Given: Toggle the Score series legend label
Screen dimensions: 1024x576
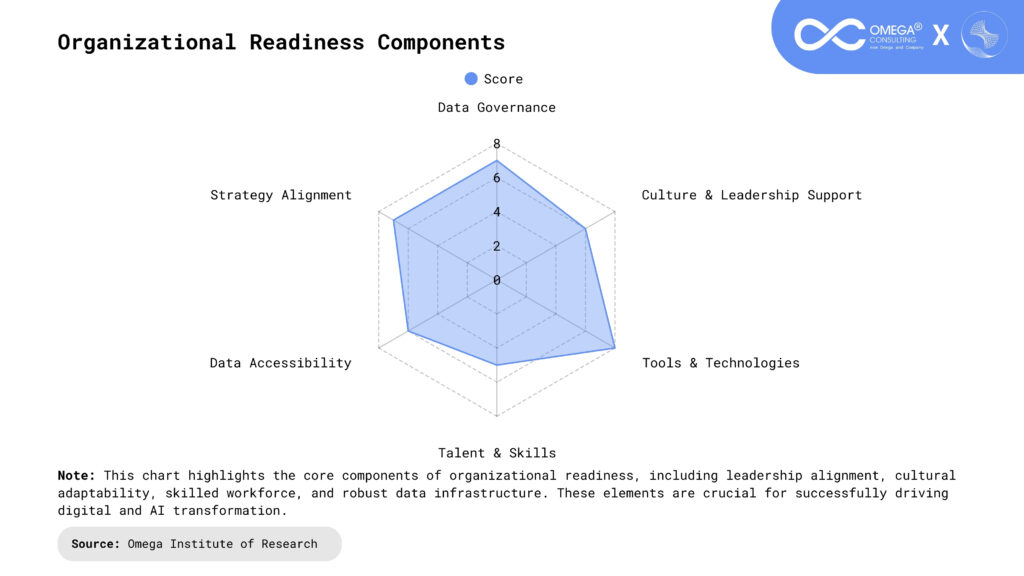Looking at the screenshot, I should tap(503, 79).
